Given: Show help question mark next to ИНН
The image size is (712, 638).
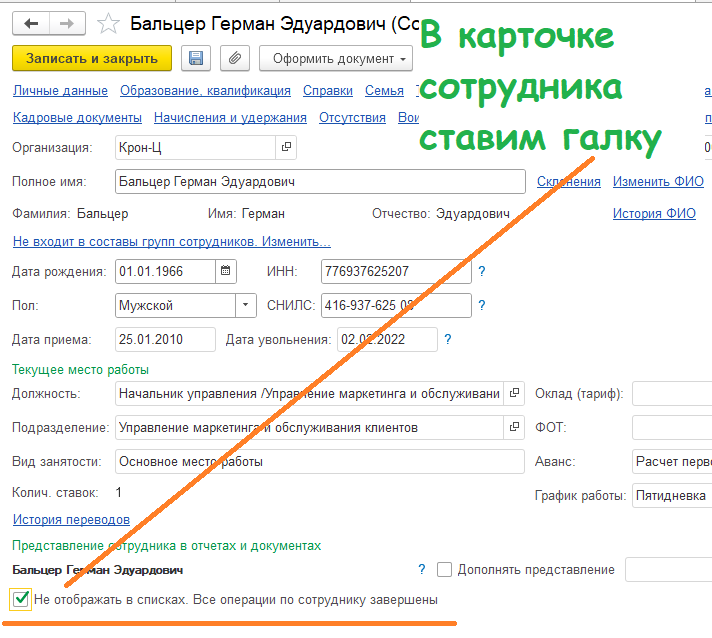Looking at the screenshot, I should coord(482,271).
